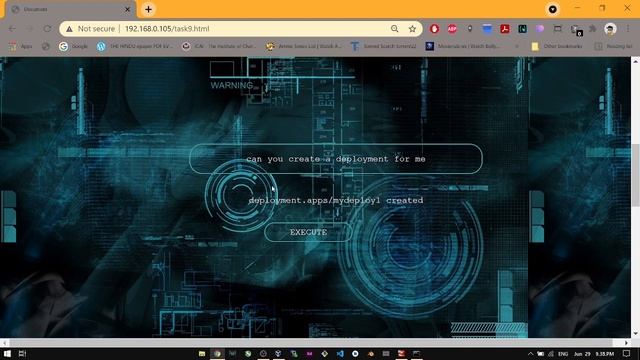Open the Windows notification center
Image resolution: width=640 pixels, height=360 pixels.
tap(627, 353)
